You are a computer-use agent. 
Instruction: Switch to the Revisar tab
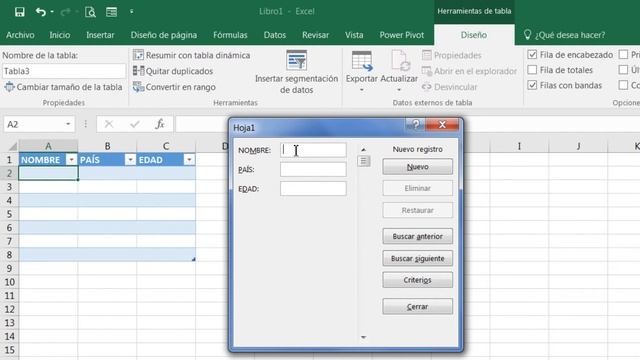pyautogui.click(x=316, y=35)
